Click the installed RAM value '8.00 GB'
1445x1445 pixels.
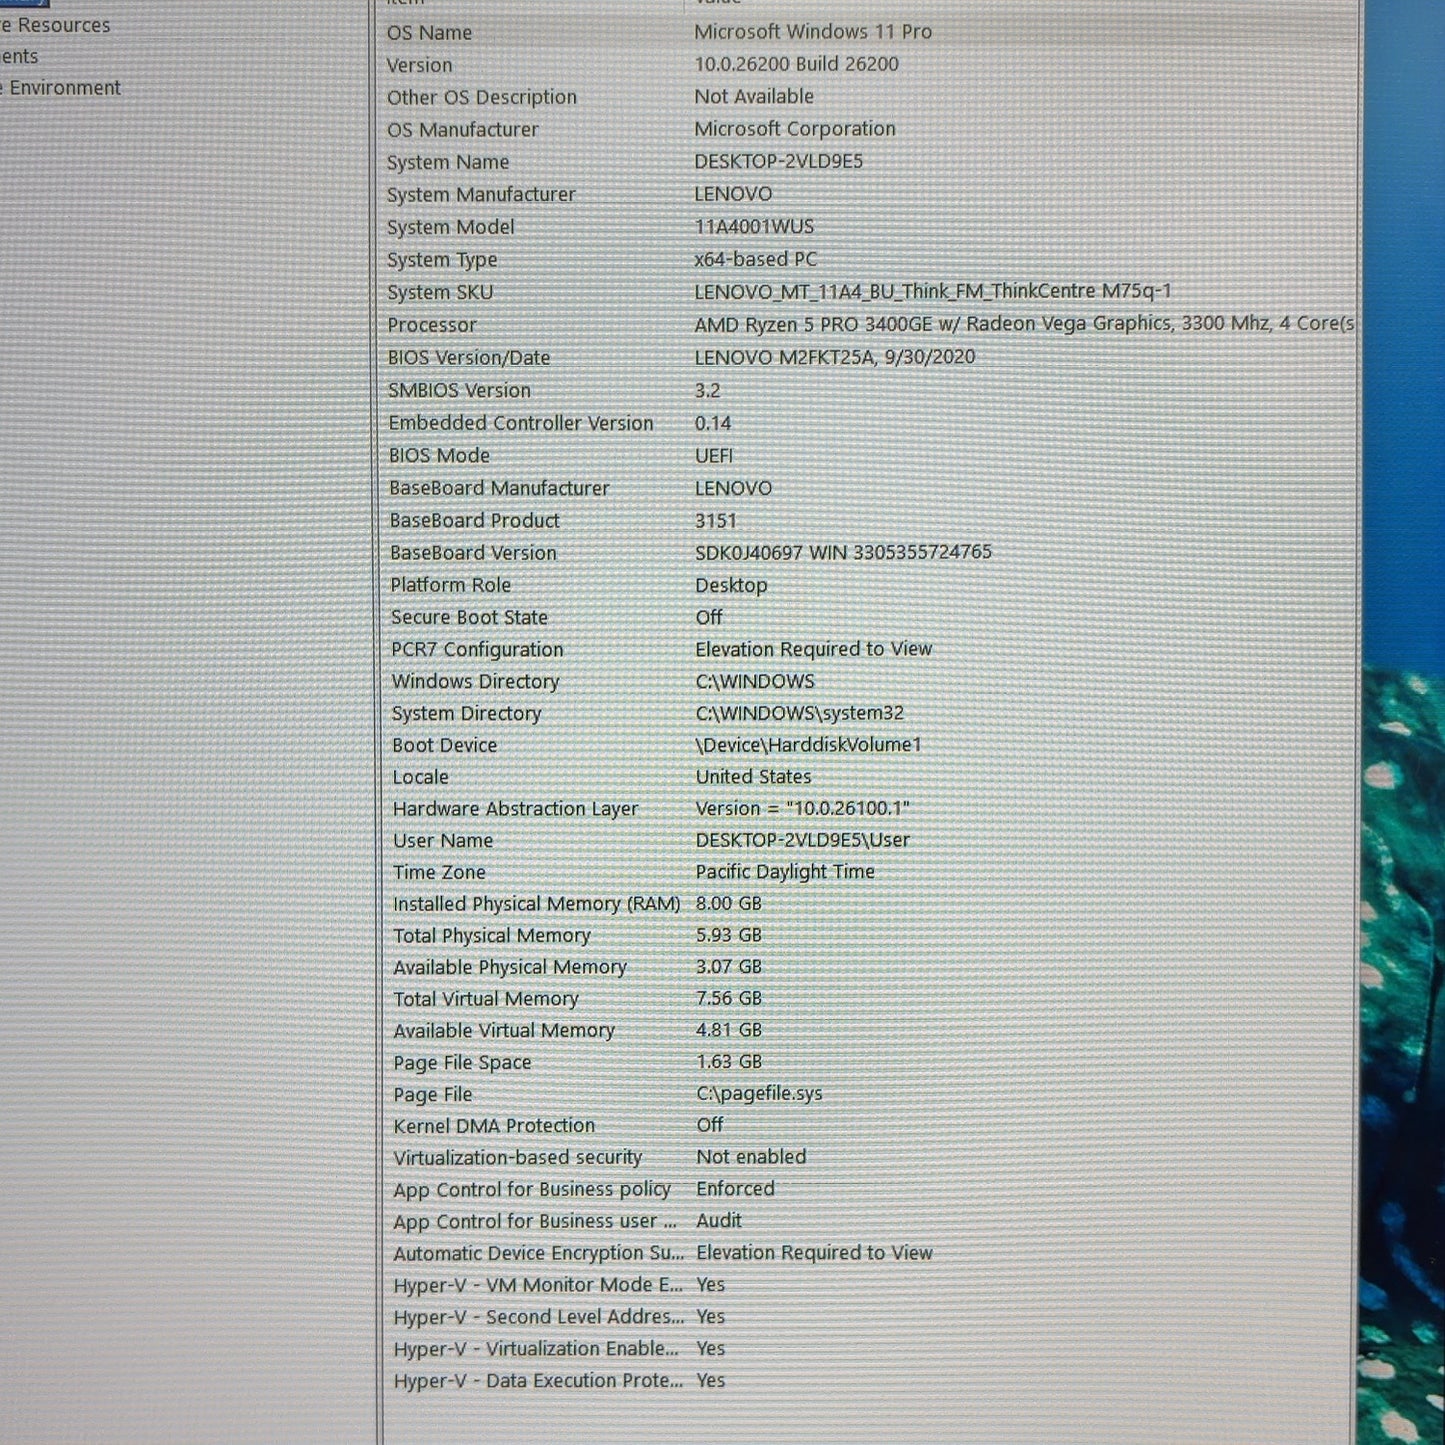point(729,904)
